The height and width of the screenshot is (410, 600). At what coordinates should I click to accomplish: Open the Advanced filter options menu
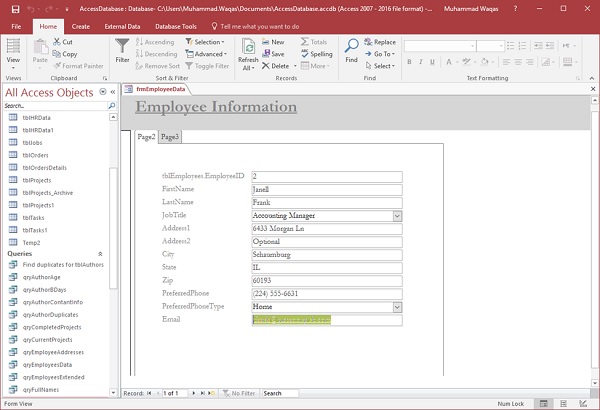point(208,54)
